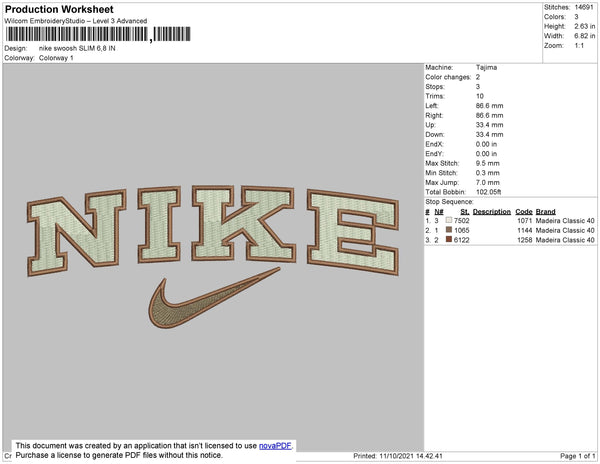This screenshot has height=464, width=600.
Task: Select the Stop Sequence label
Action: click(449, 202)
